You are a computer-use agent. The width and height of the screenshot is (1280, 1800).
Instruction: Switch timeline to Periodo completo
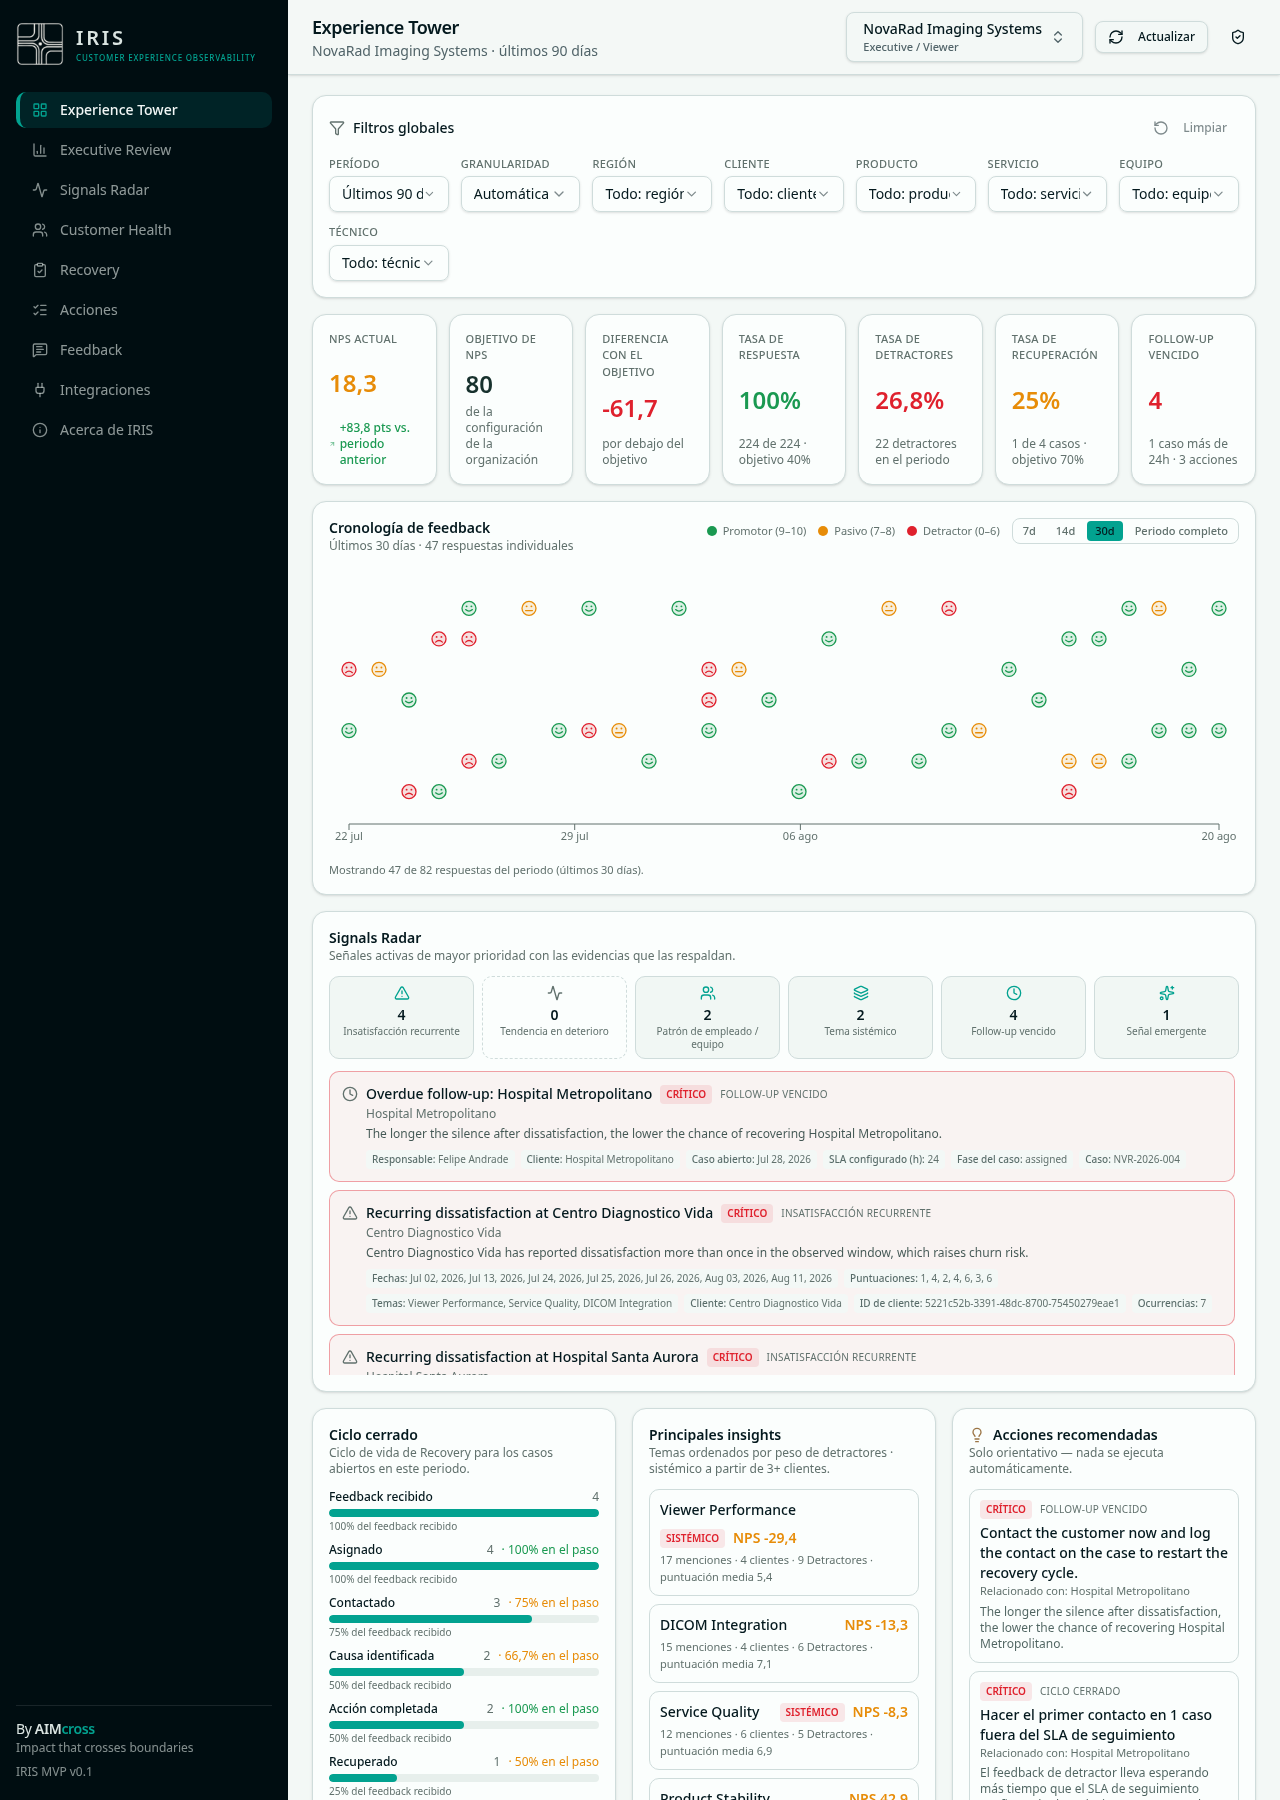tap(1181, 531)
